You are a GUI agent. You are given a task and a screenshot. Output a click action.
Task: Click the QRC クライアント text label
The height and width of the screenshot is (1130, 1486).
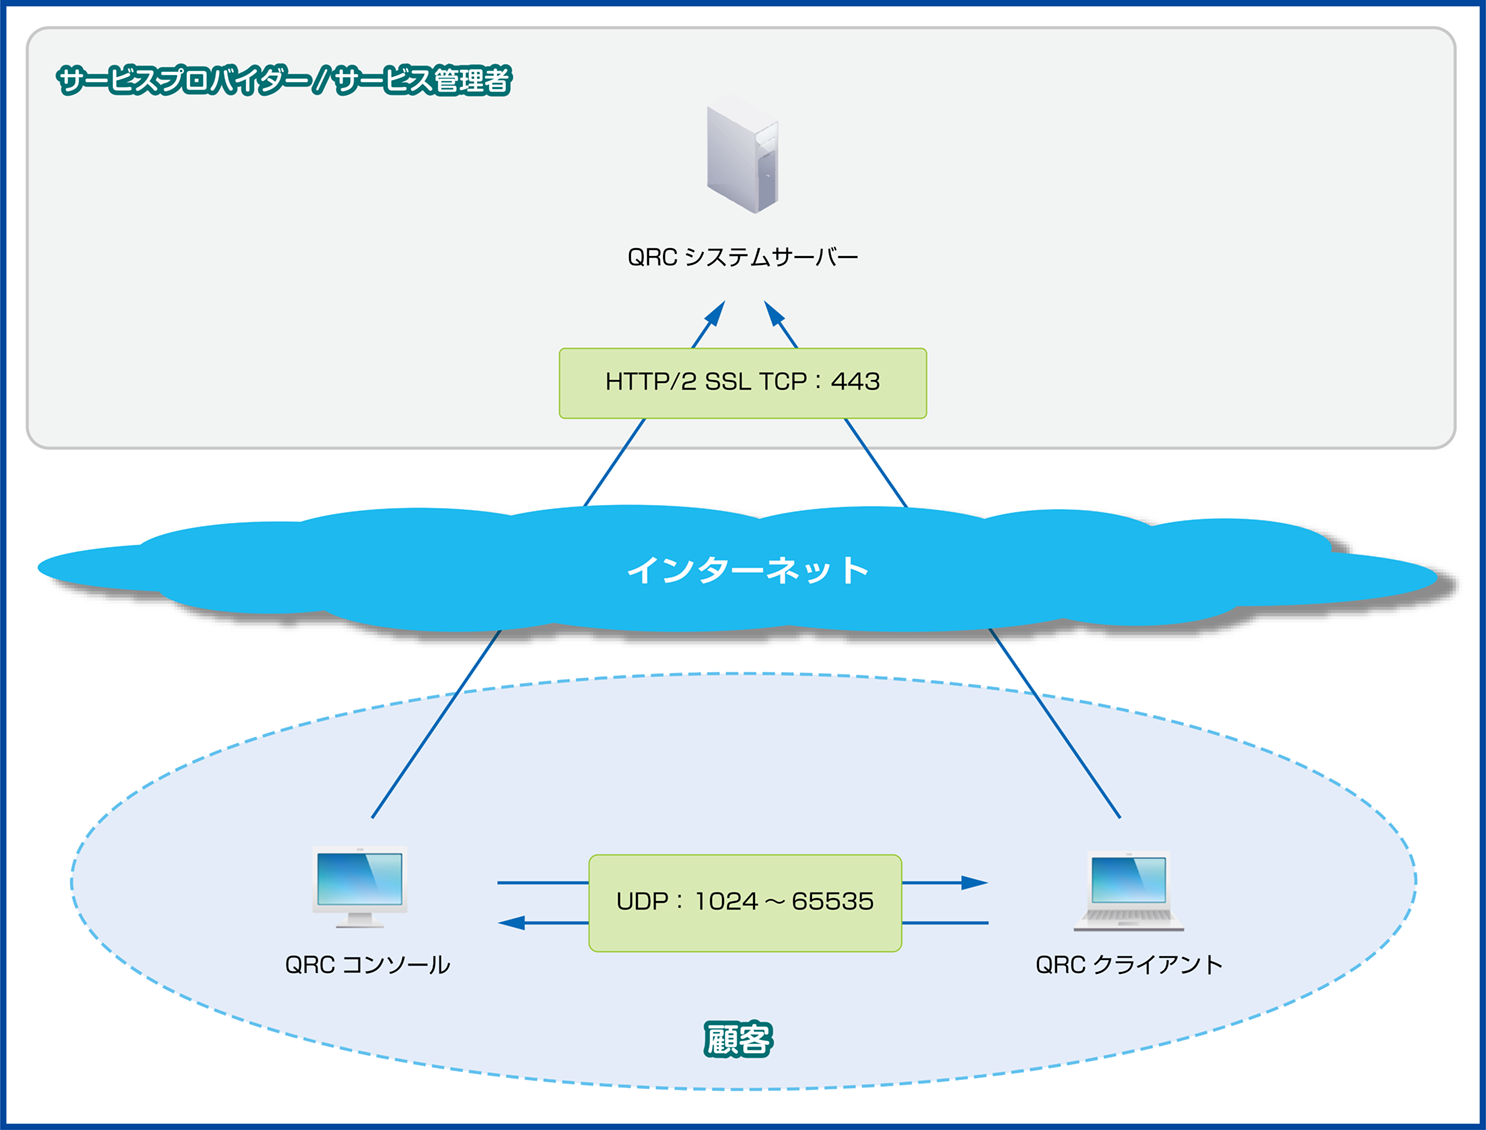(1128, 965)
